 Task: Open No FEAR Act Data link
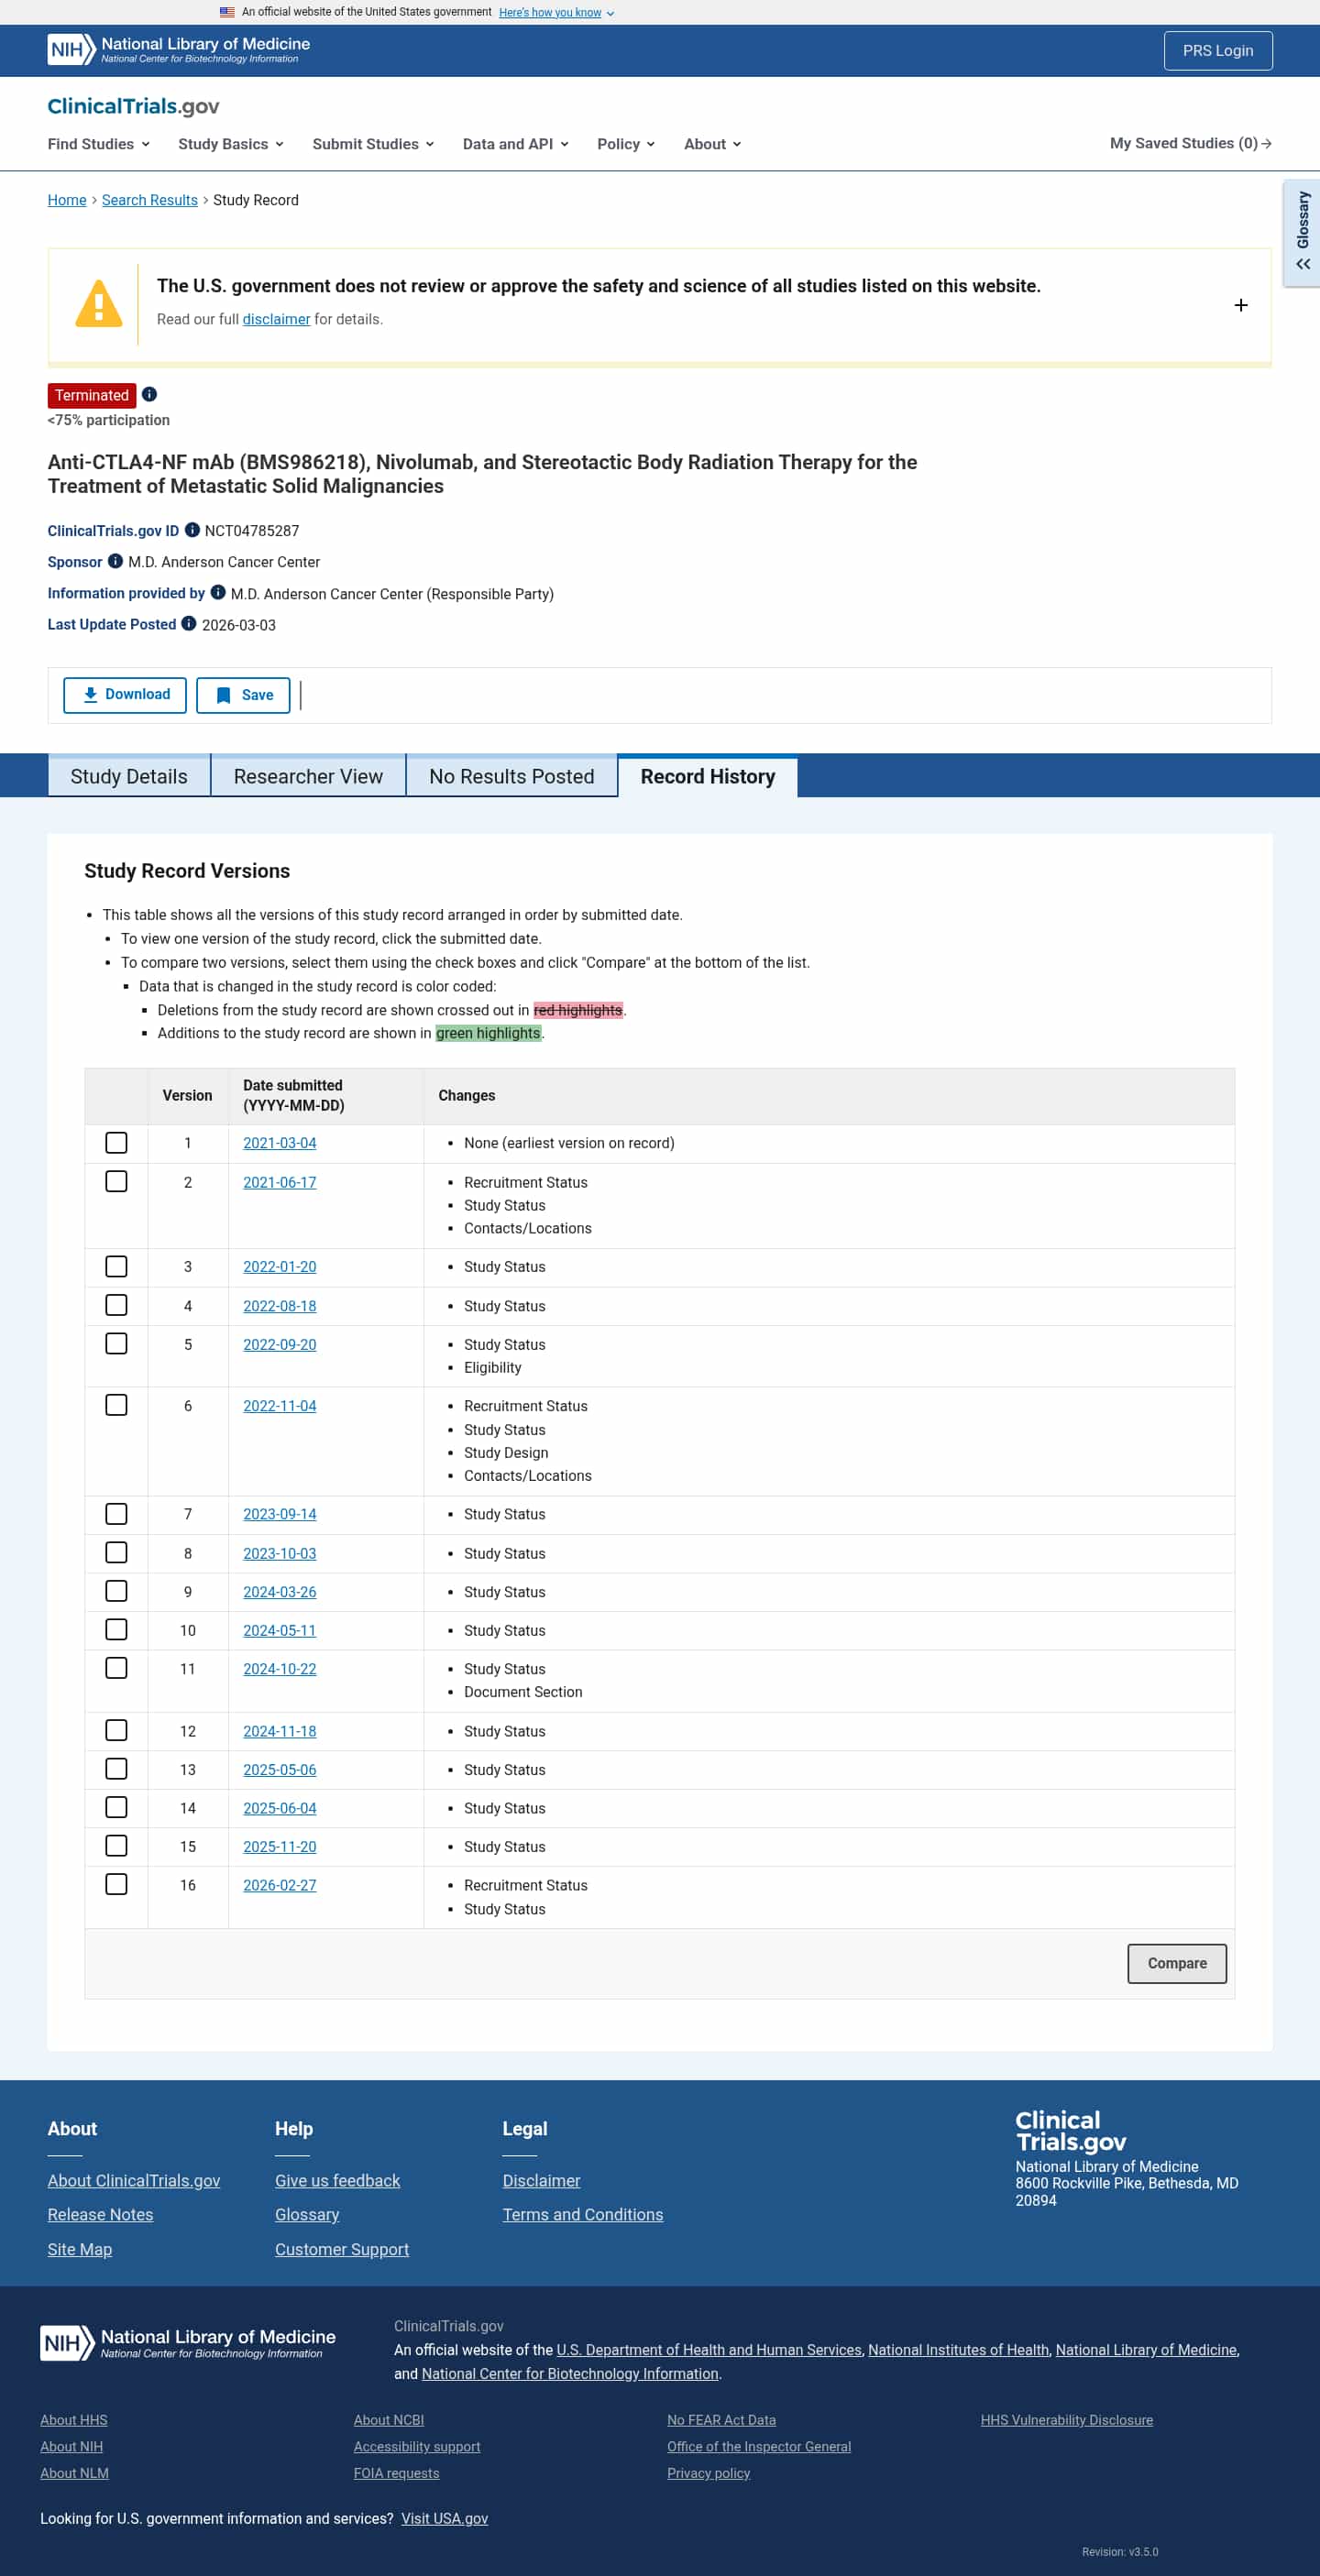[721, 2420]
